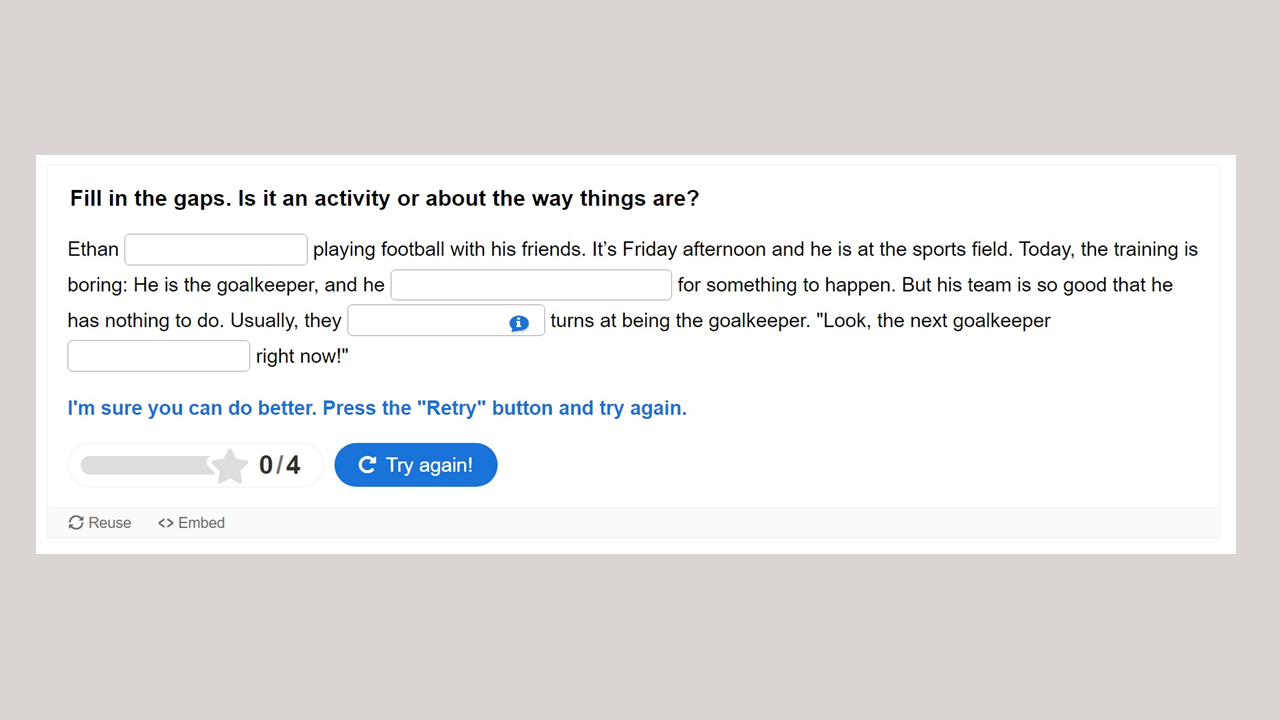Open the Embed link
The height and width of the screenshot is (720, 1280).
tap(201, 523)
